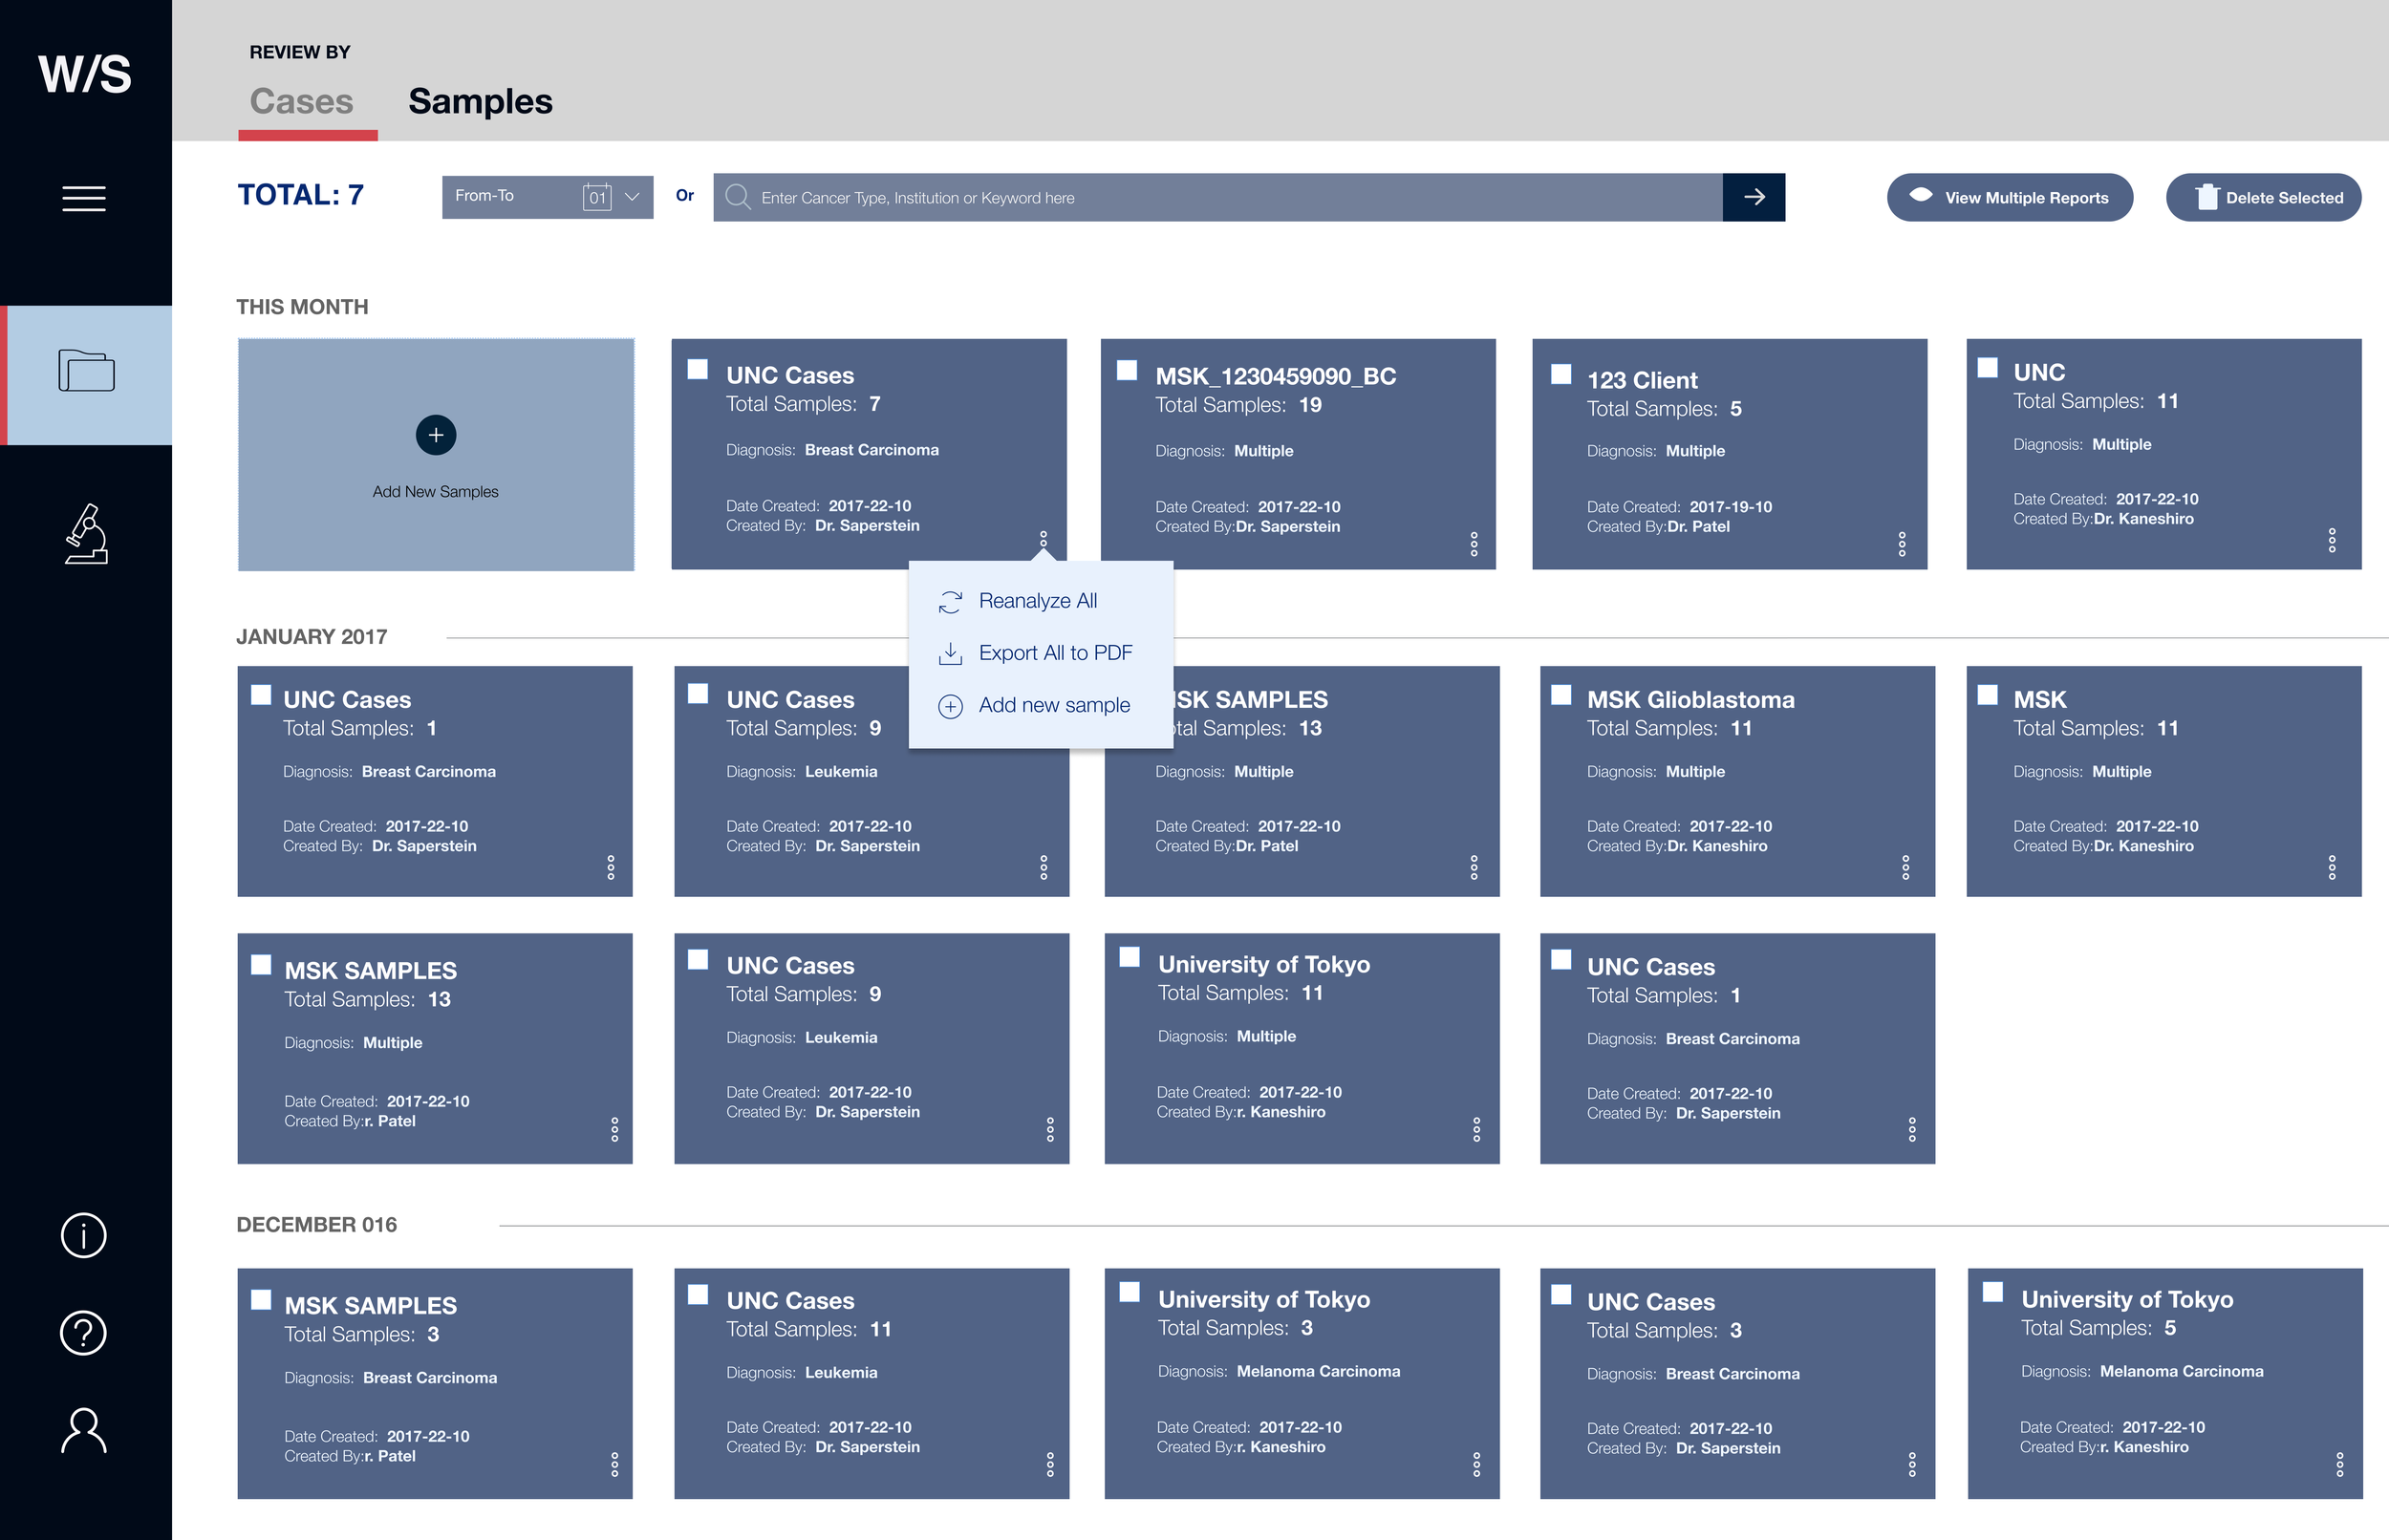Expand the From-To date dropdown
This screenshot has width=2389, height=1540.
(x=632, y=197)
